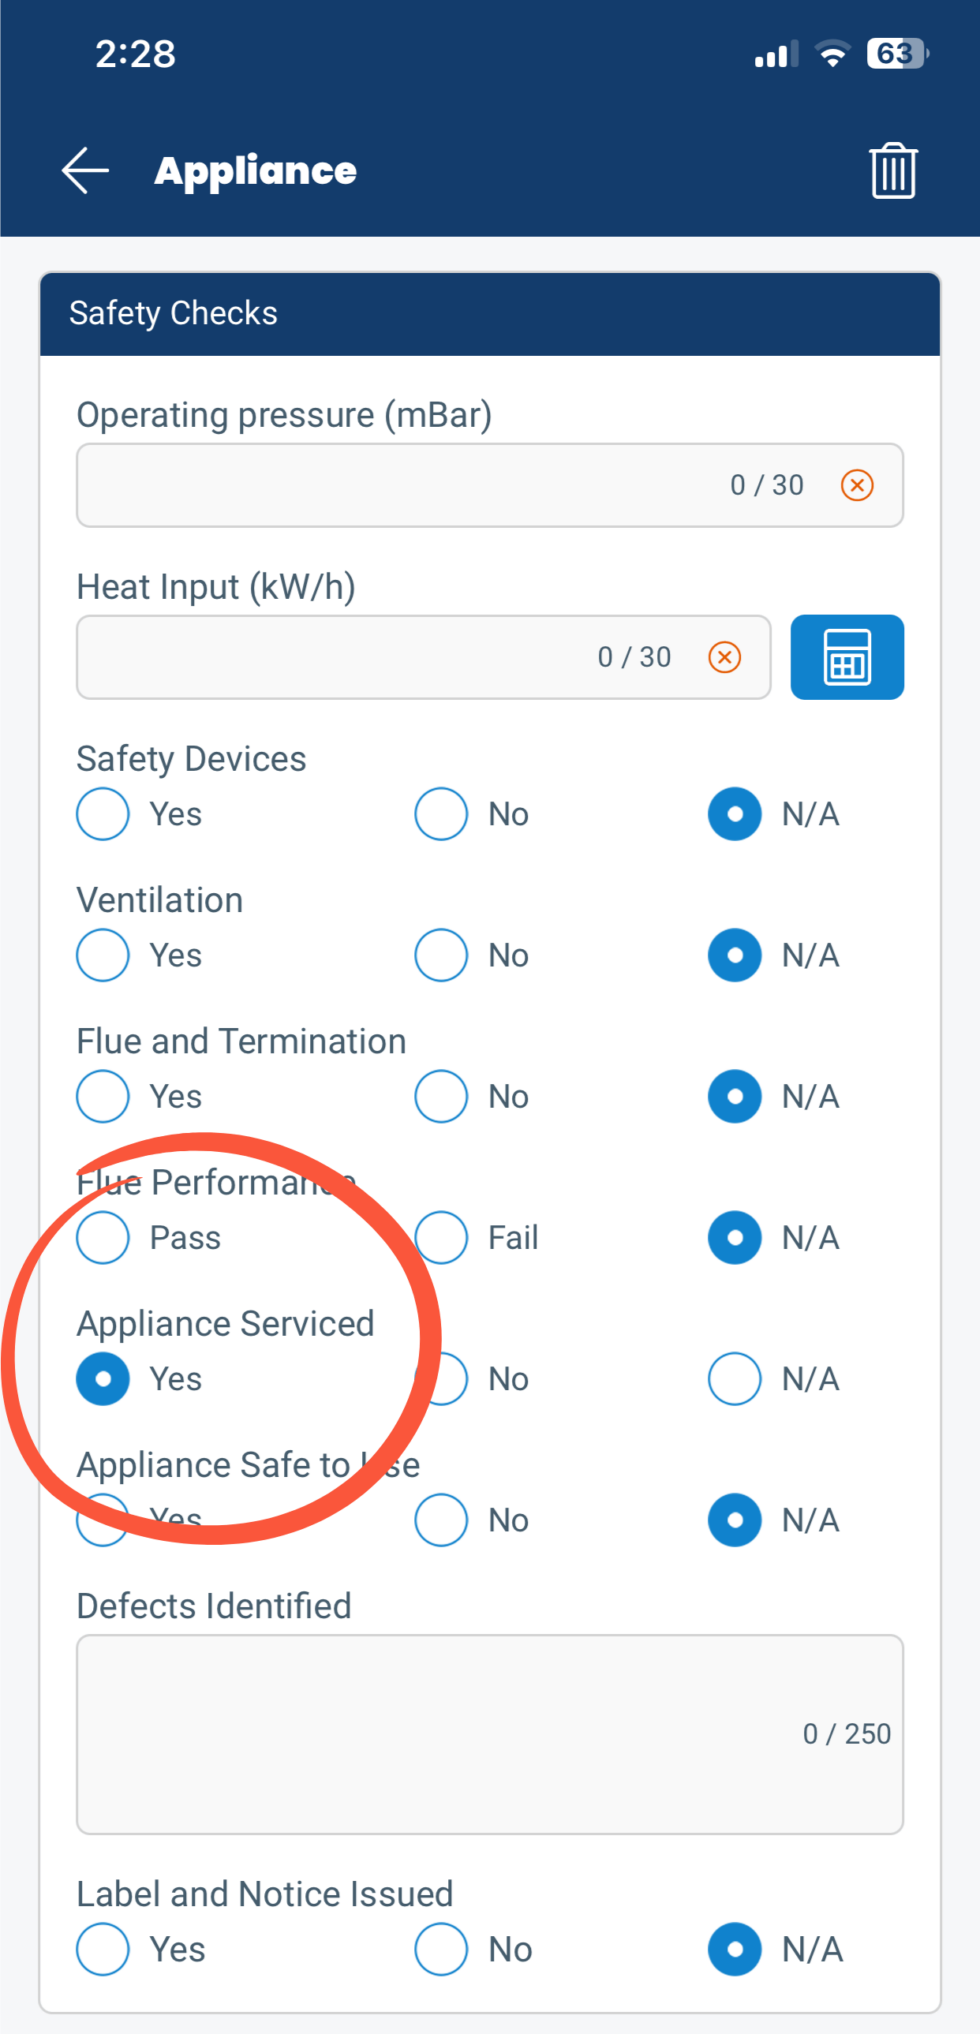Click the Operating pressure input field
This screenshot has height=2034, width=980.
tap(400, 485)
